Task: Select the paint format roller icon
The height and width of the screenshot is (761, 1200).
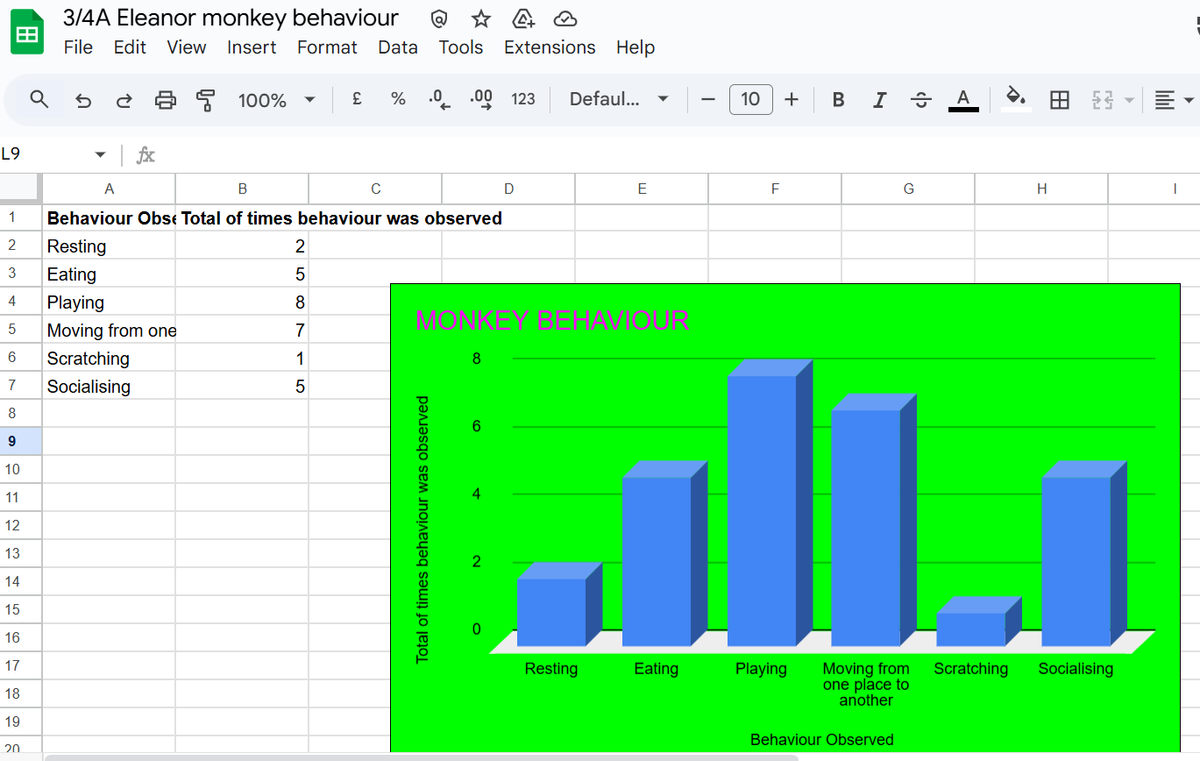Action: coord(205,100)
